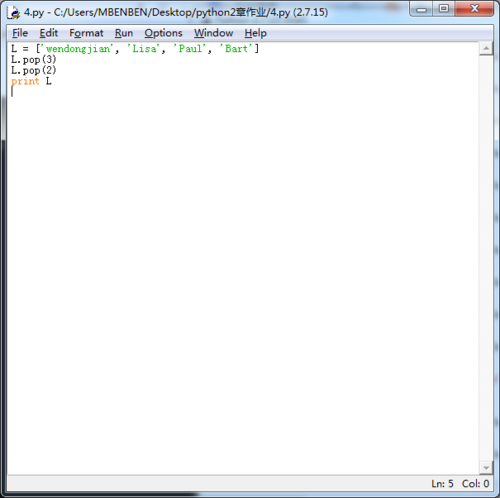The width and height of the screenshot is (500, 498).
Task: Minimize the 4.py editor window
Action: point(421,9)
